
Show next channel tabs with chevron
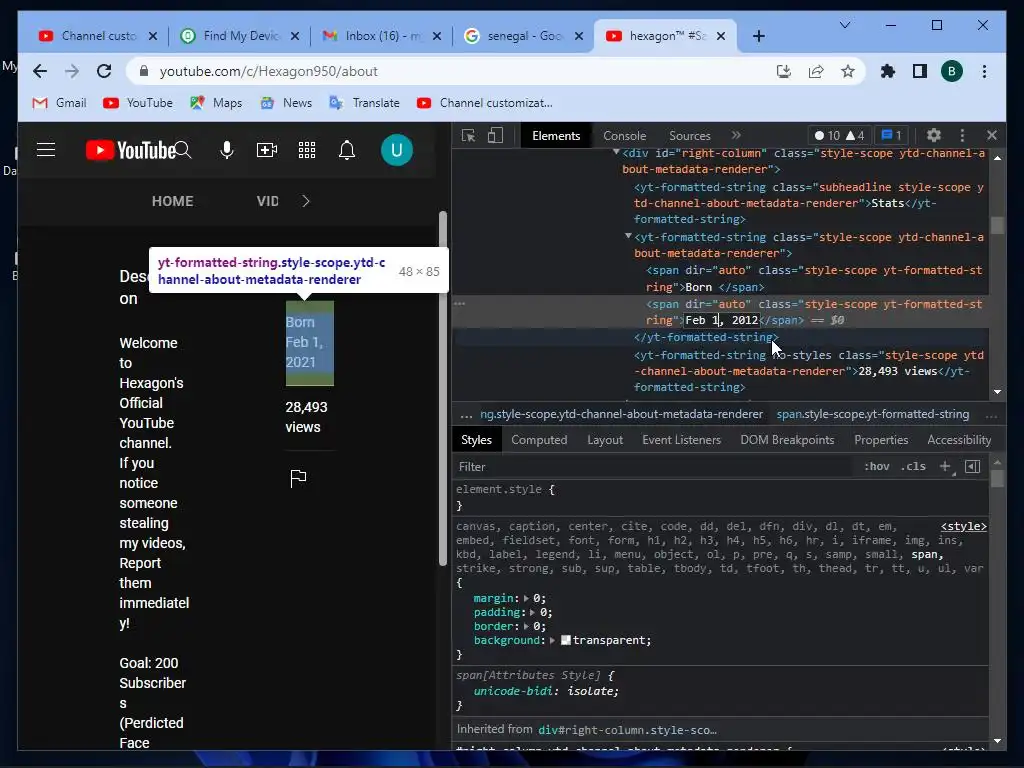tap(306, 201)
